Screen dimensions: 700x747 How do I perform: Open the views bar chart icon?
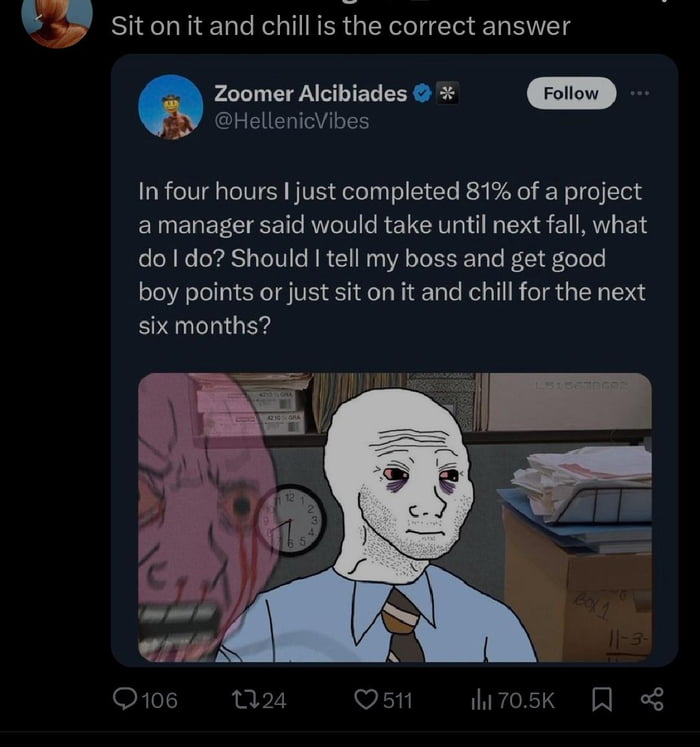[479, 700]
